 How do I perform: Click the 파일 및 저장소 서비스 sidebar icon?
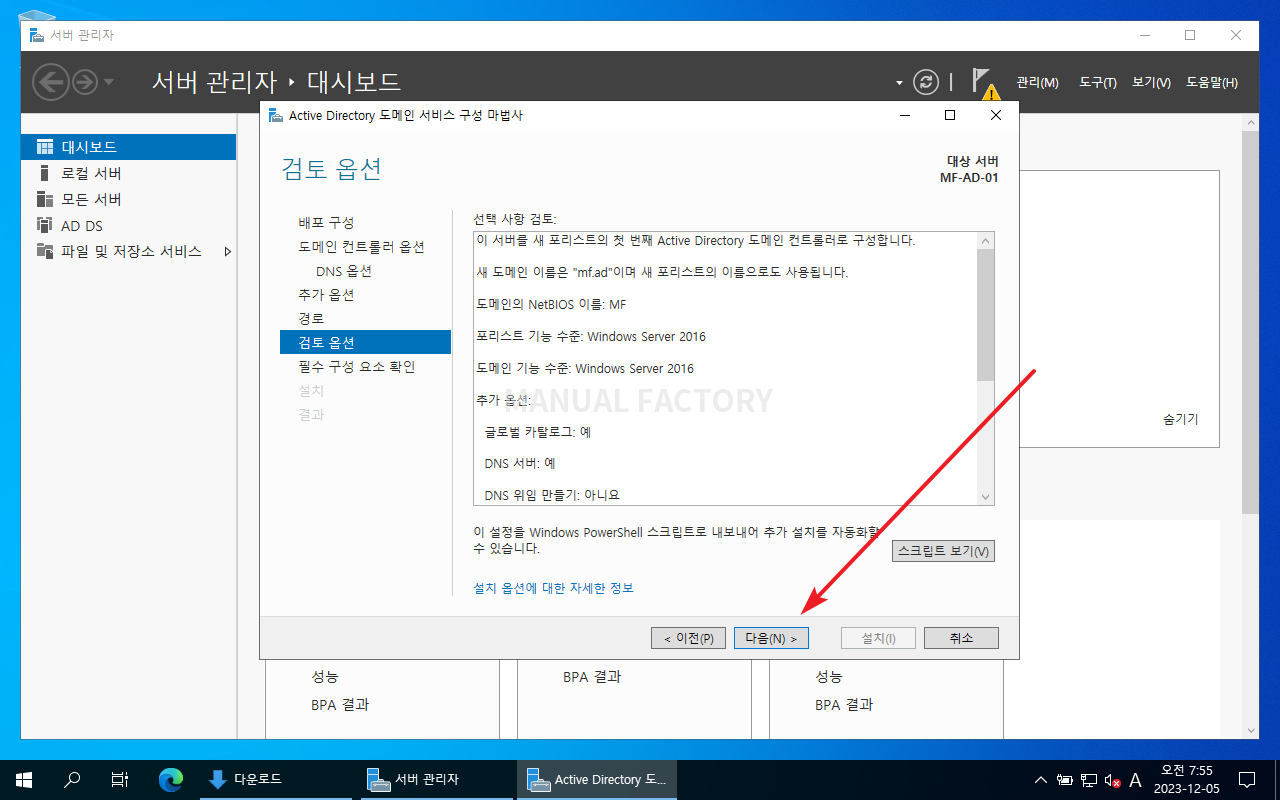pos(44,251)
